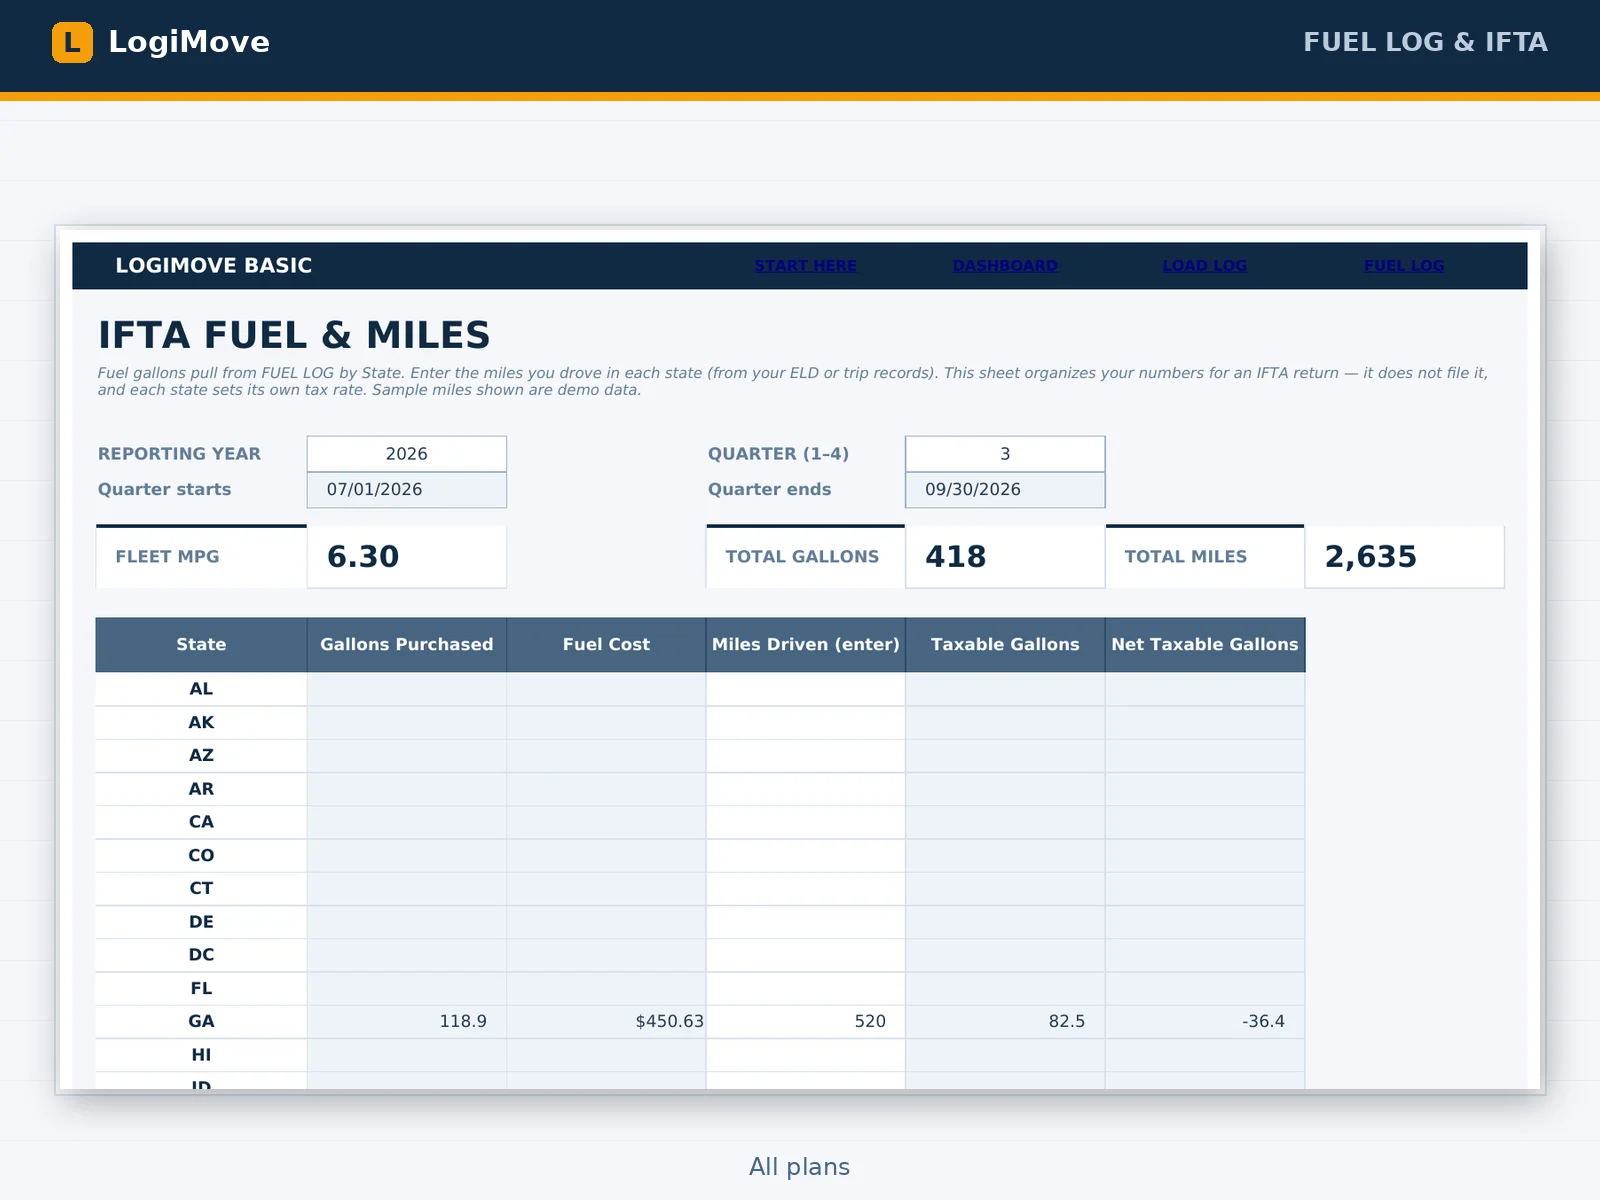Image resolution: width=1600 pixels, height=1200 pixels.
Task: Open the DASHBOARD link
Action: [x=1005, y=266]
